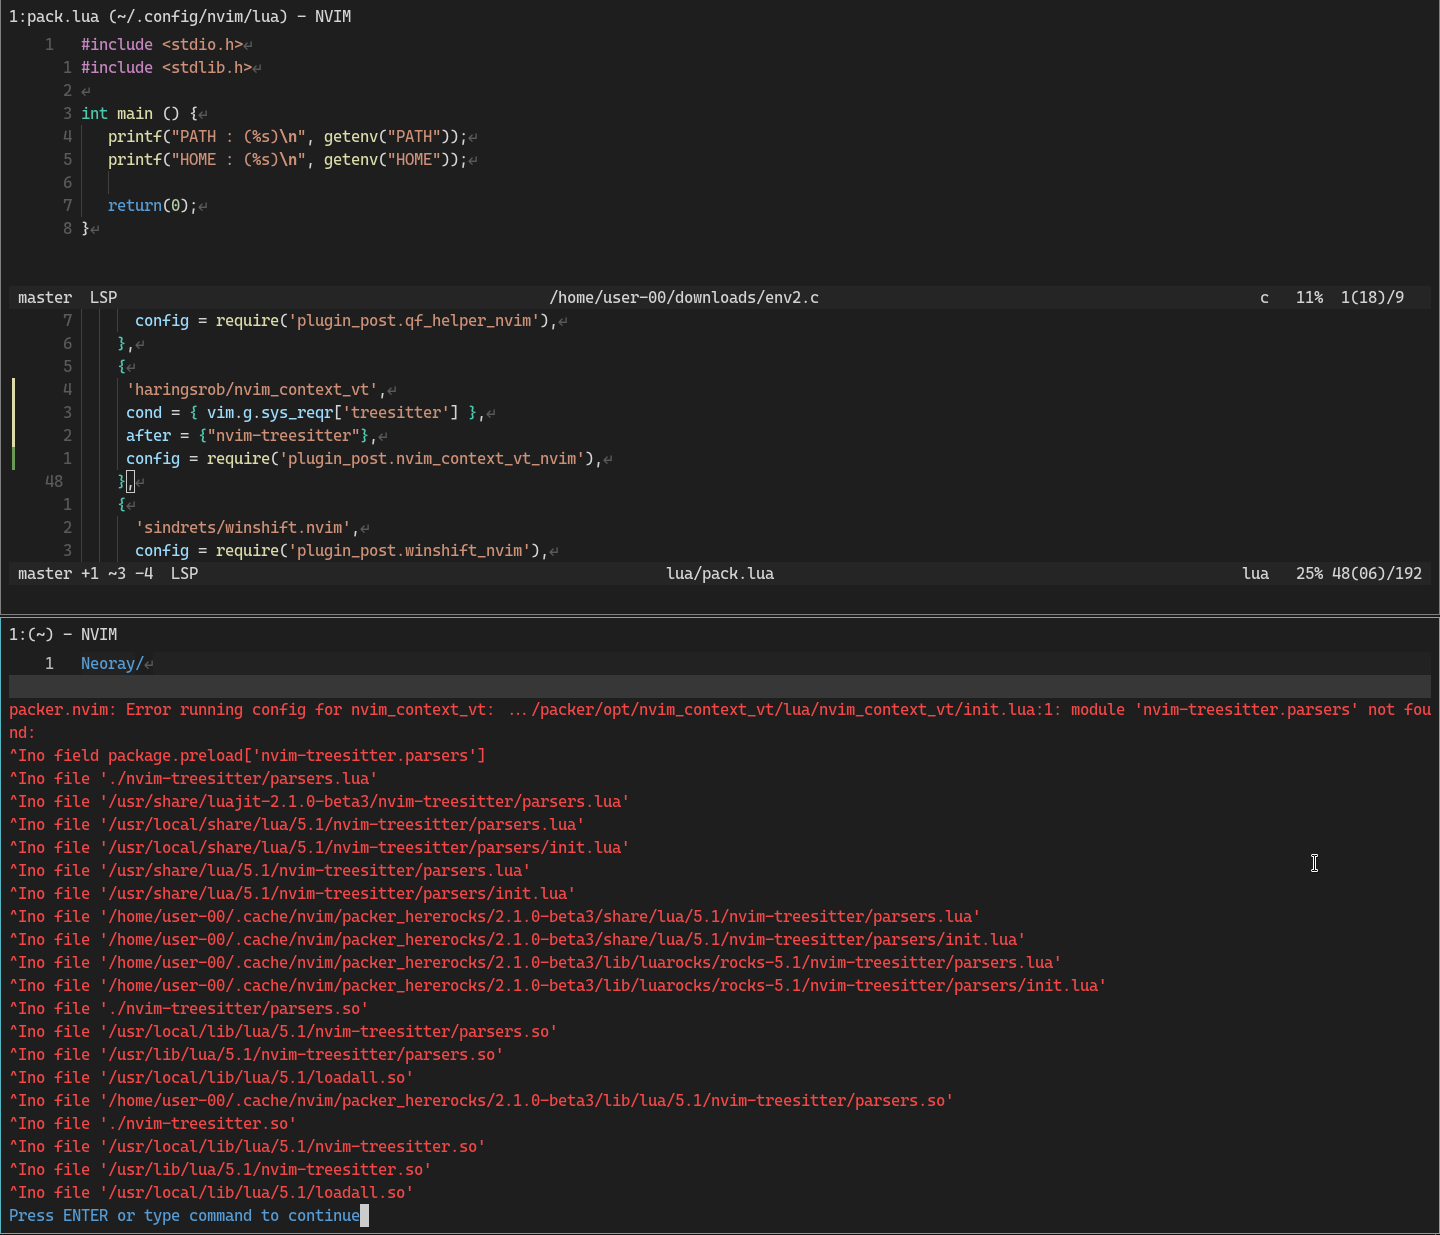Click "no field package.preload" error line
The width and height of the screenshot is (1440, 1235).
(247, 755)
